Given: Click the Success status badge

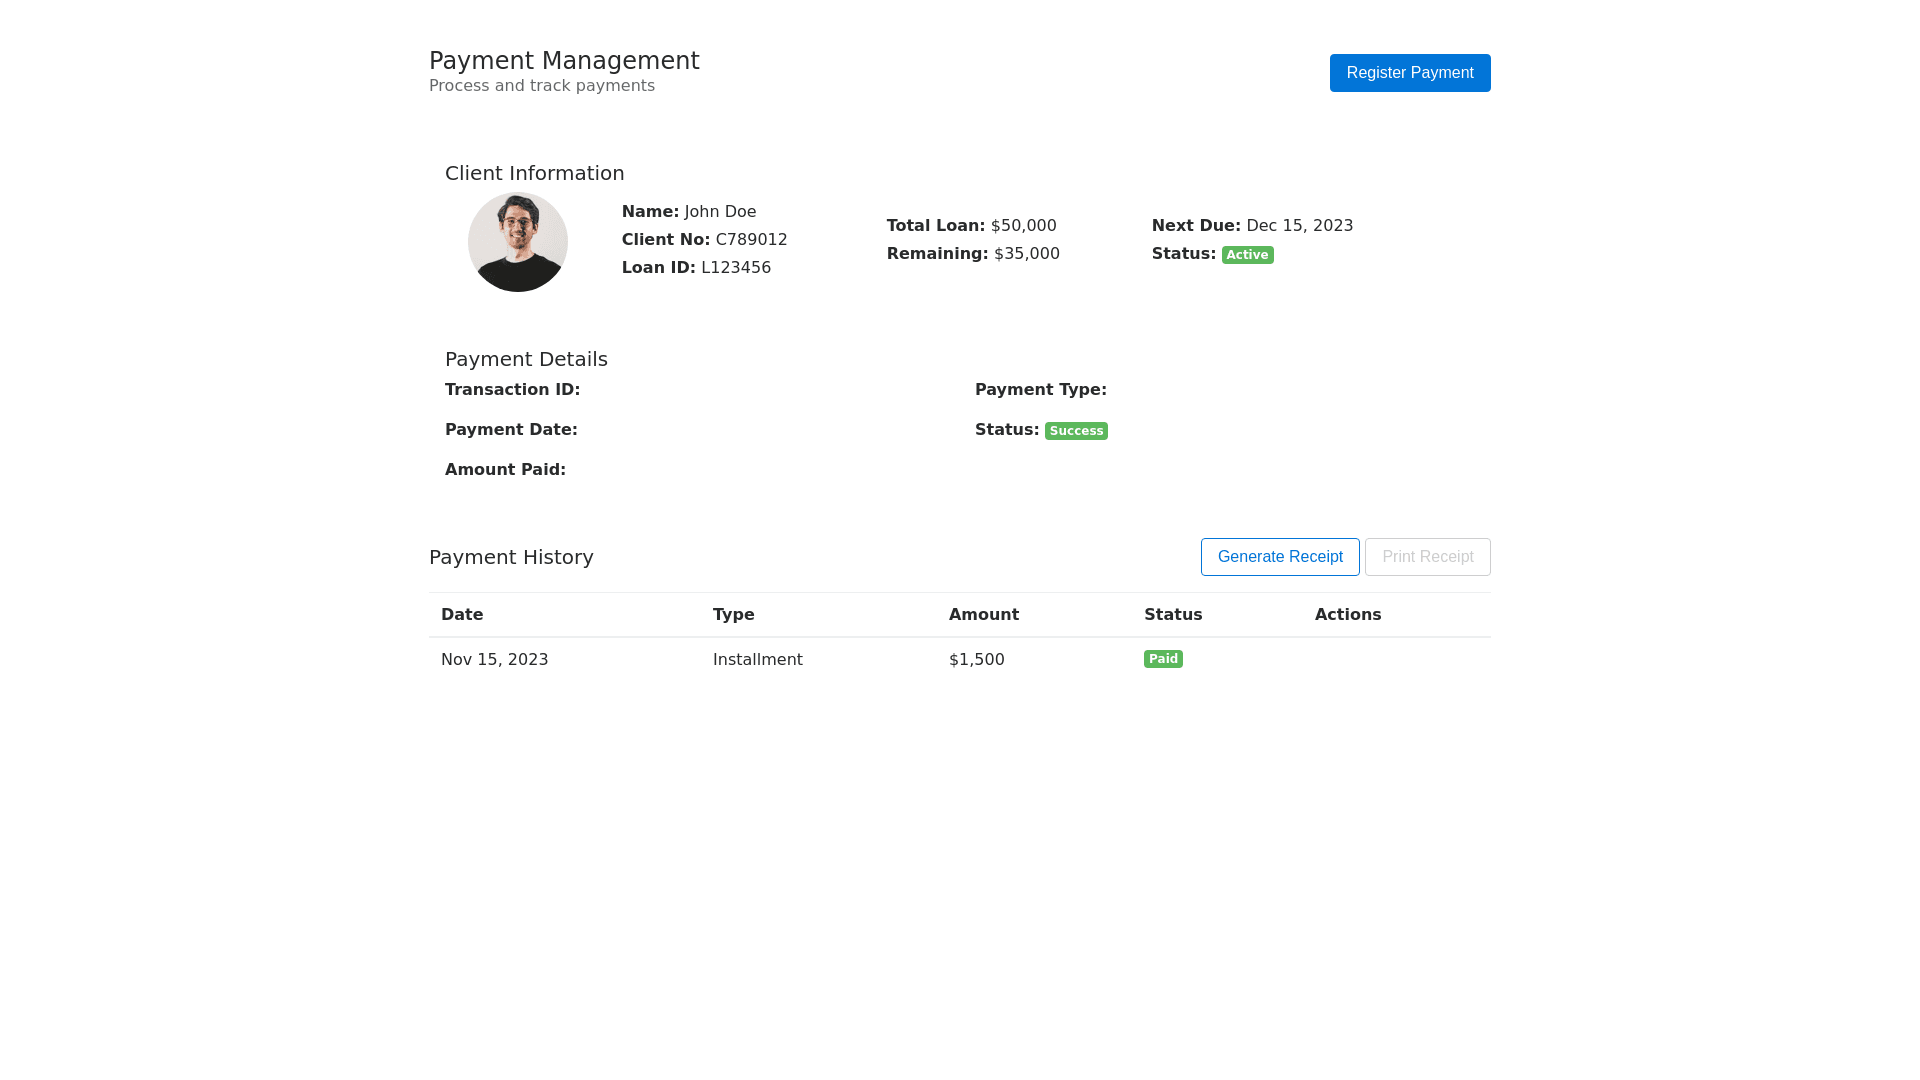Looking at the screenshot, I should 1076,431.
